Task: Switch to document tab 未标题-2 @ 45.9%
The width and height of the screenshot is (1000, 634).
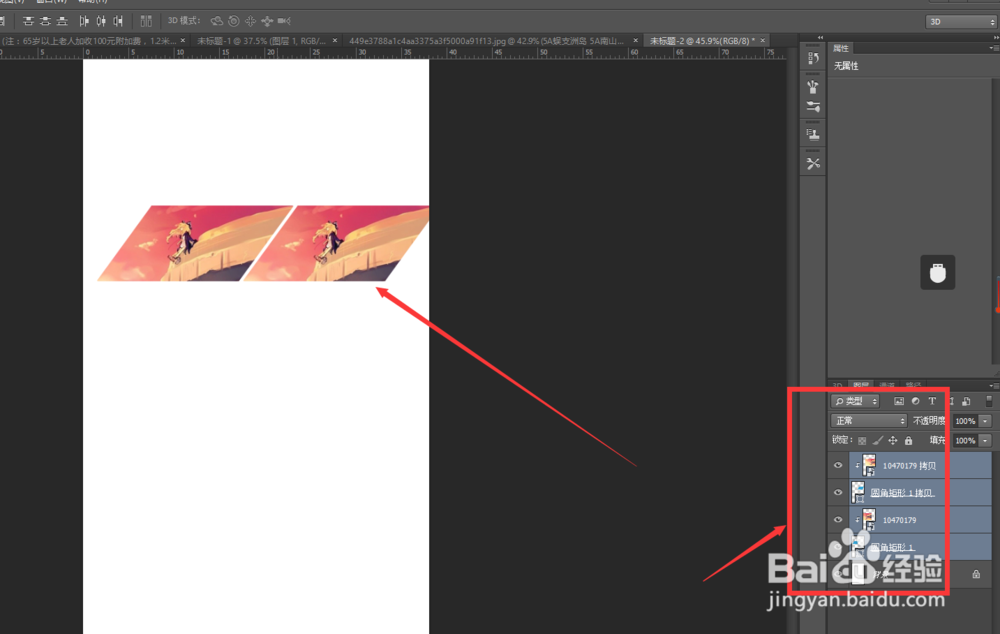Action: pos(702,41)
